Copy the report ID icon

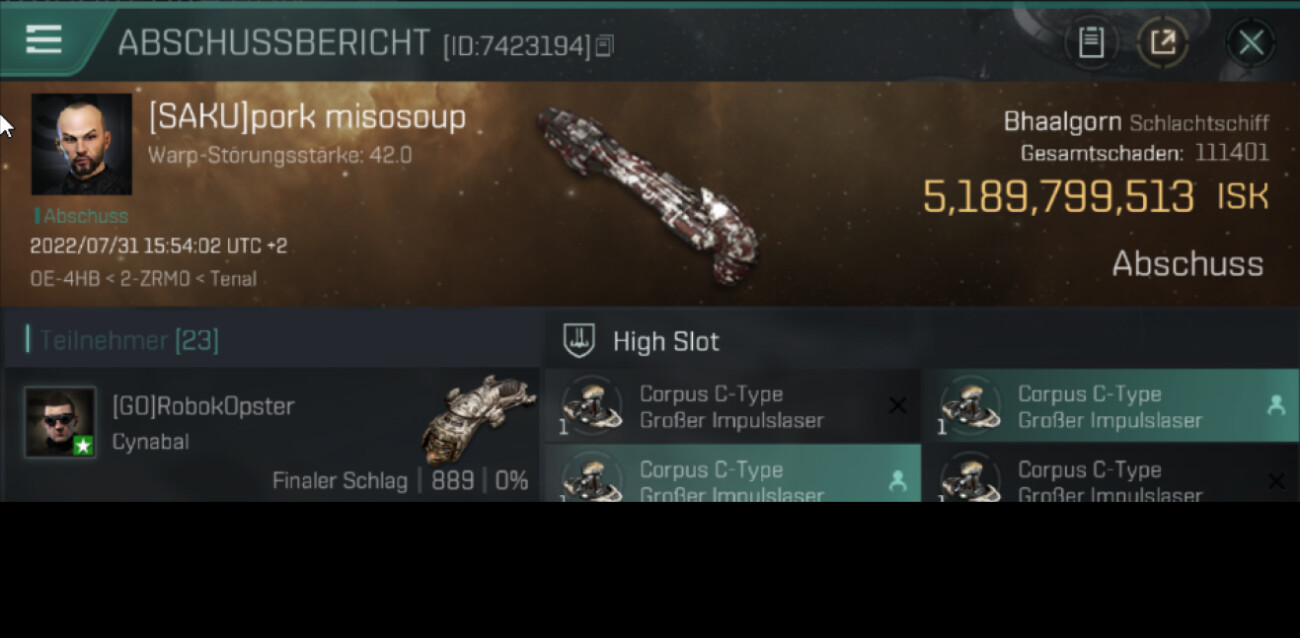pyautogui.click(x=604, y=46)
